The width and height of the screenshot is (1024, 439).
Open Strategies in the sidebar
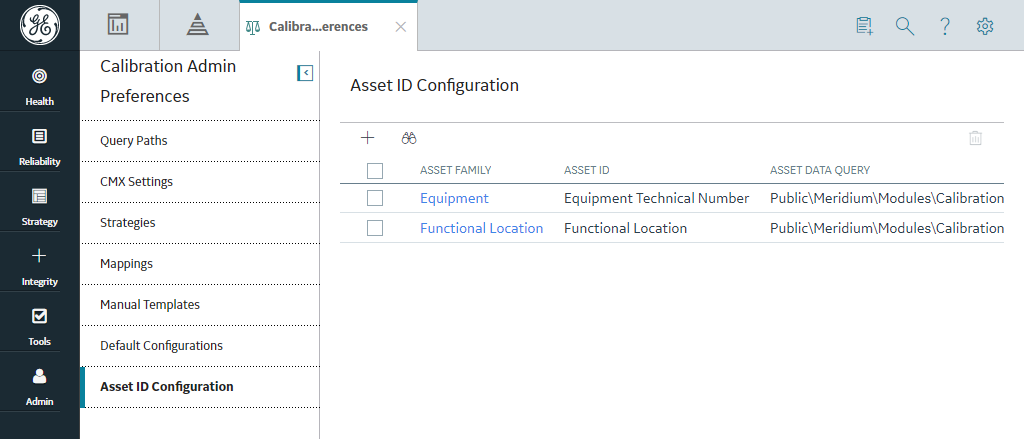pyautogui.click(x=200, y=223)
